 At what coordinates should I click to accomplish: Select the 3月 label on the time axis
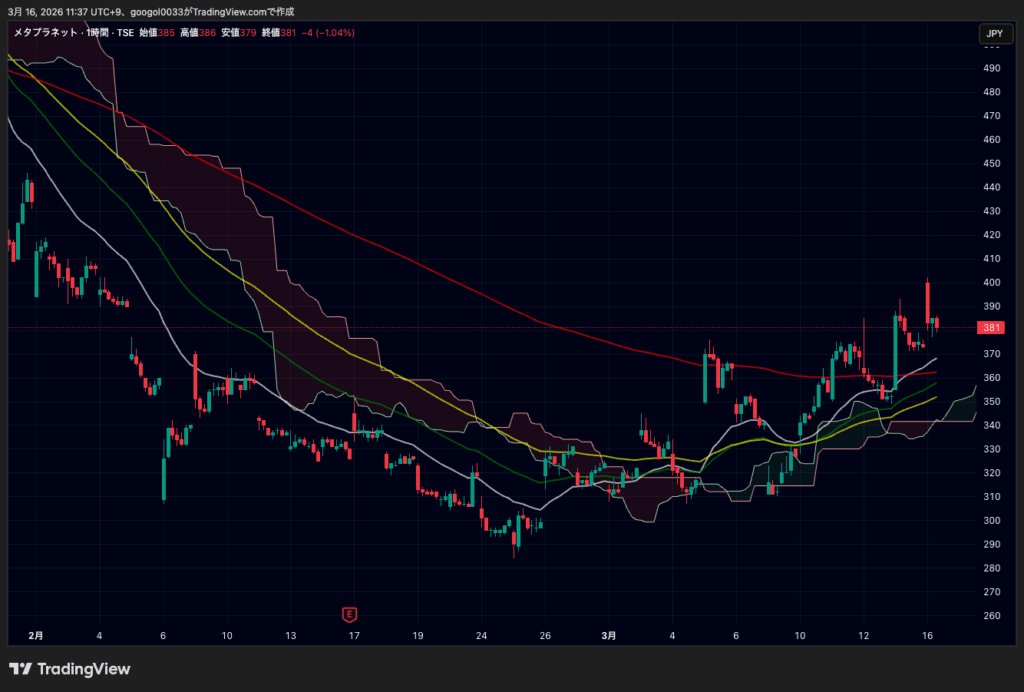[x=610, y=635]
